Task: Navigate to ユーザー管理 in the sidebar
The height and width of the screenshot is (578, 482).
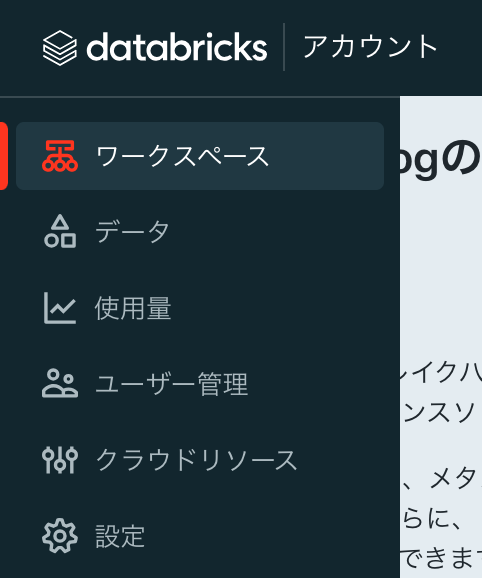Action: [x=200, y=384]
